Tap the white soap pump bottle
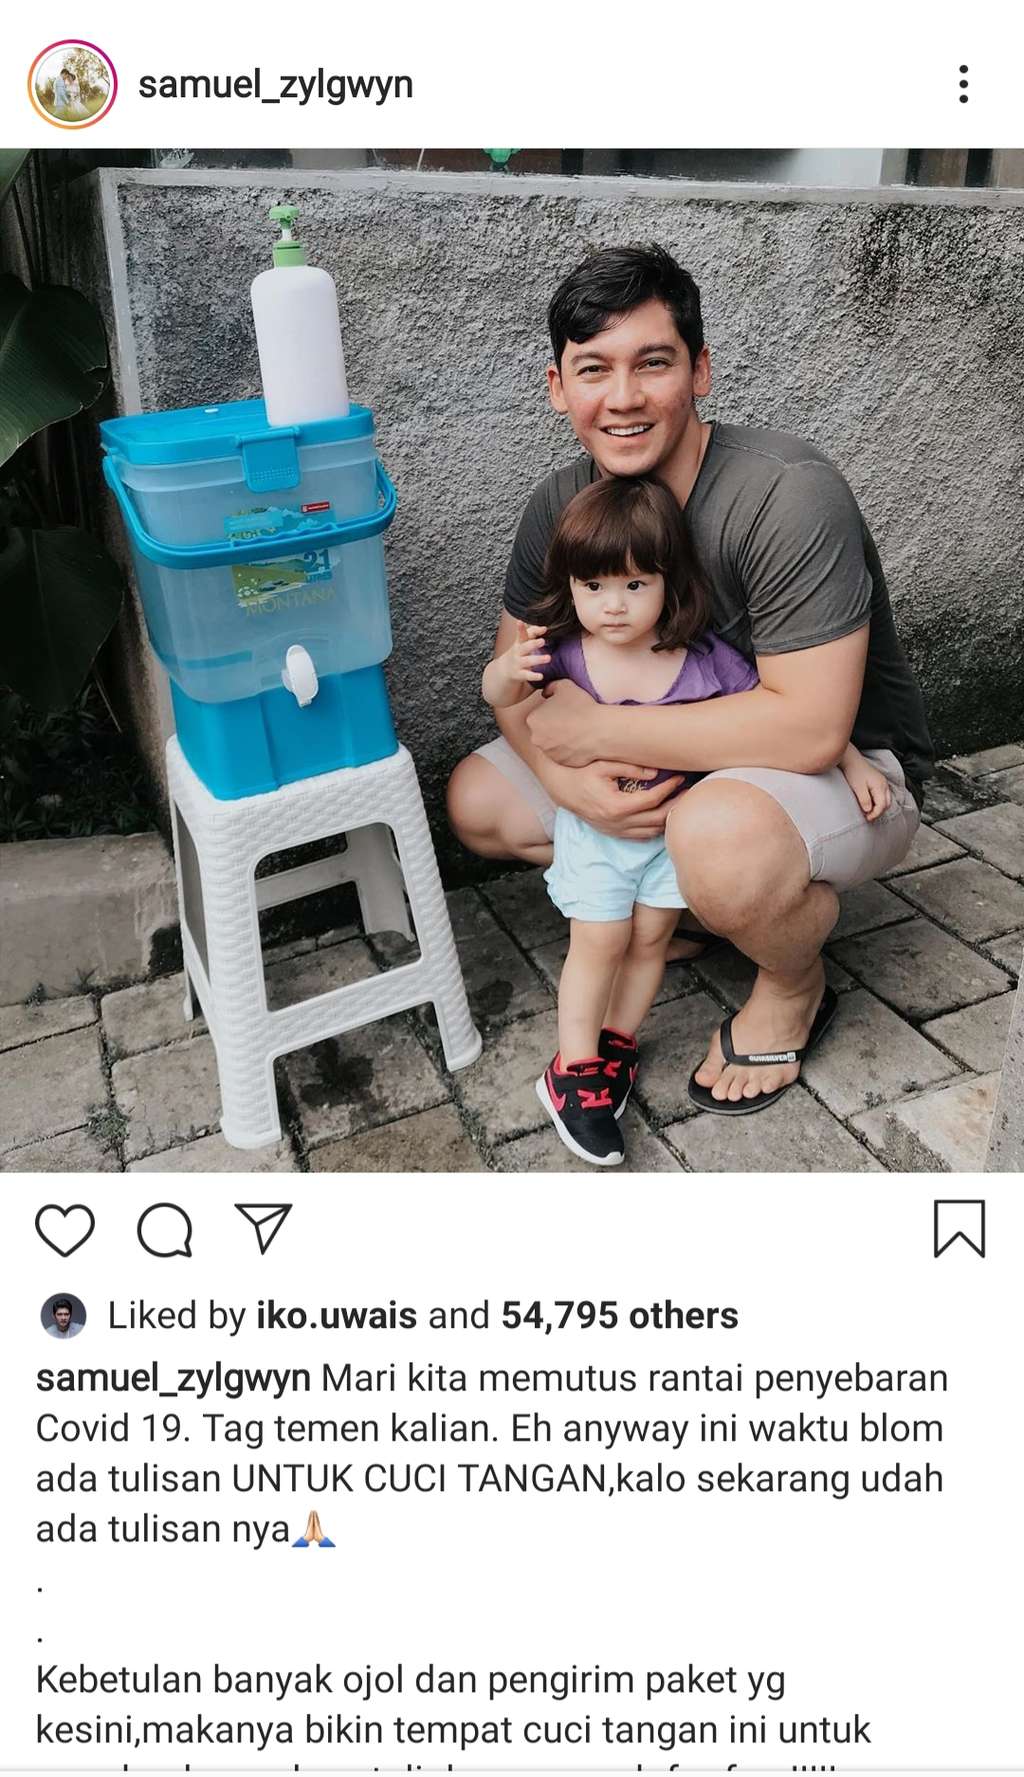 (298, 320)
